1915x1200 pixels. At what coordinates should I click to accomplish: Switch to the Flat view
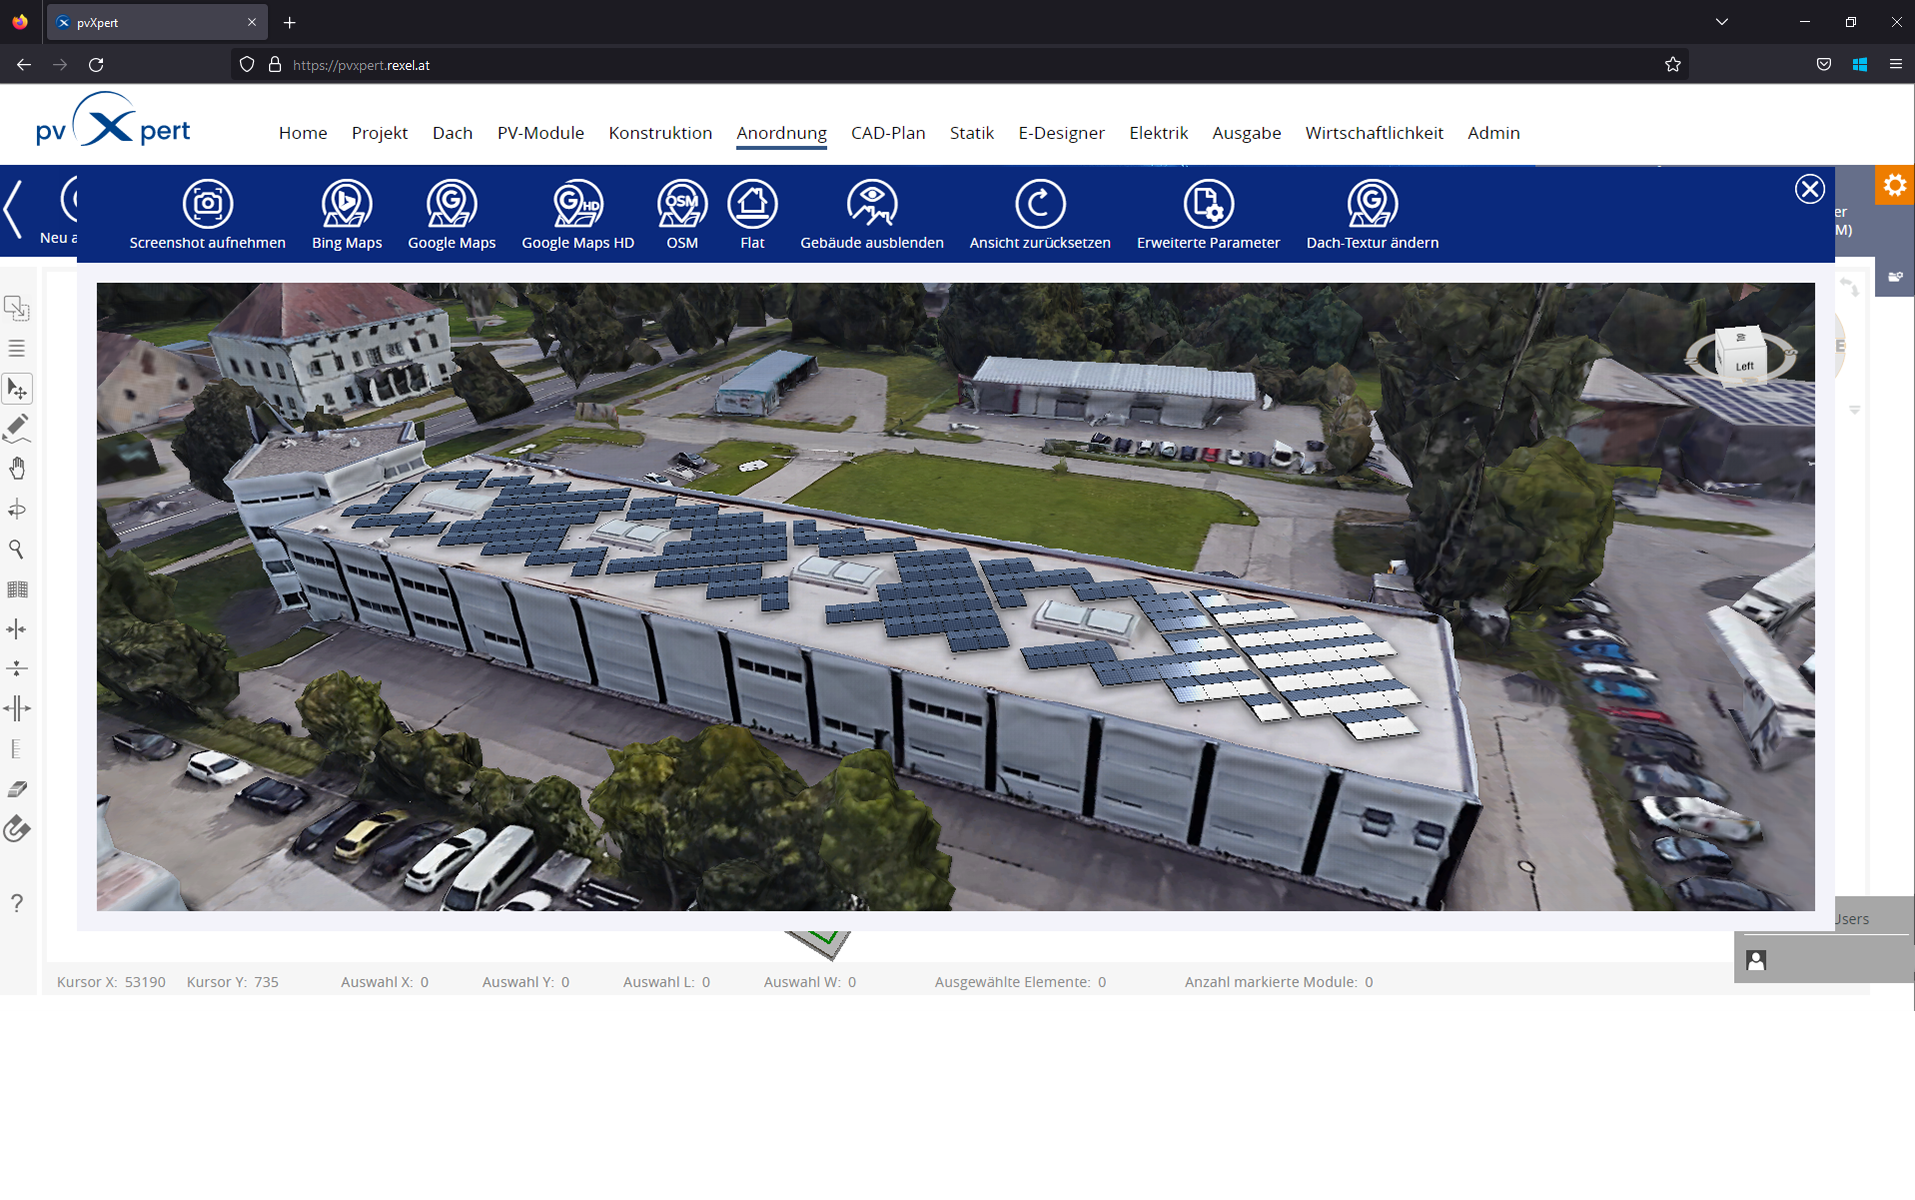click(x=752, y=205)
